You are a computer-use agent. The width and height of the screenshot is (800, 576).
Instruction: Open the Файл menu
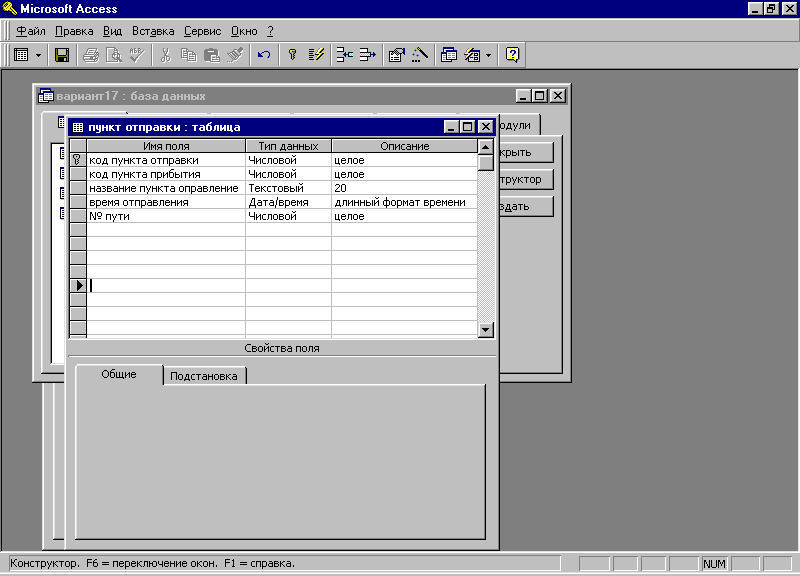(x=31, y=31)
